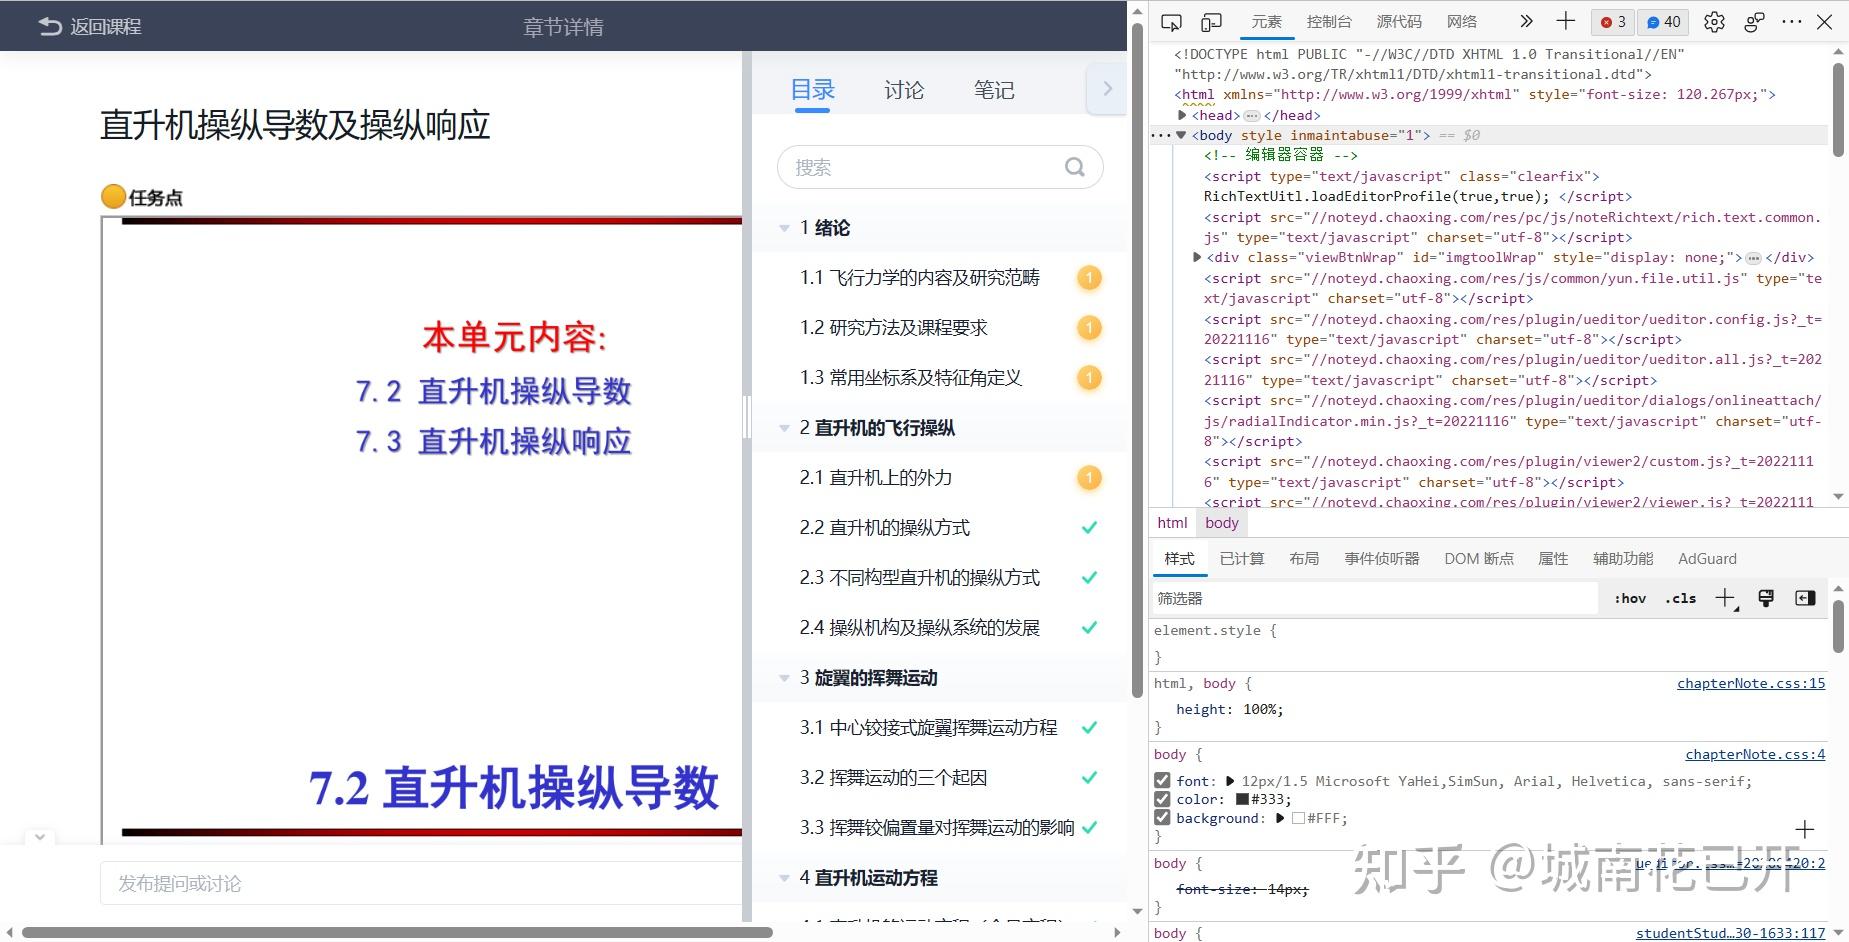Add a new DevTools tab with plus icon
1849x942 pixels.
(x=1566, y=21)
